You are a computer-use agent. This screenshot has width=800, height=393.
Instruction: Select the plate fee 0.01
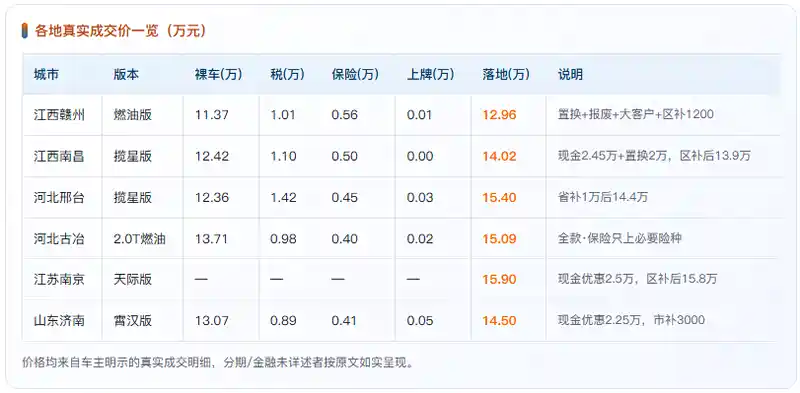420,115
